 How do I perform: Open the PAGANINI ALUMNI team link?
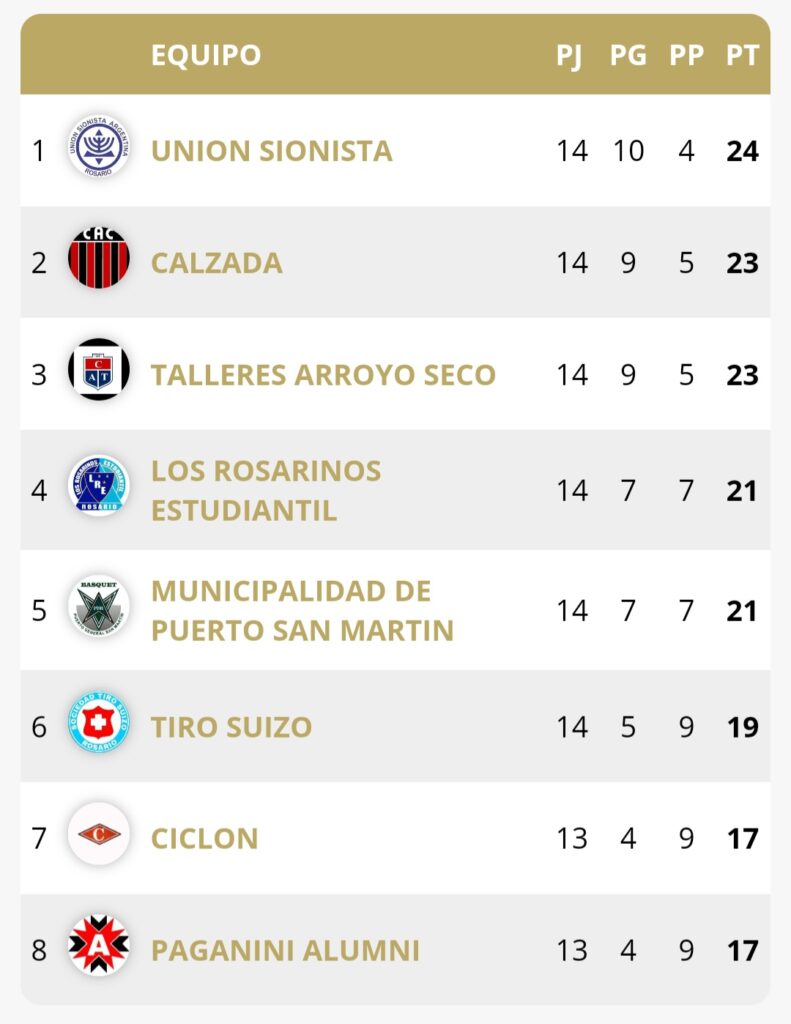tap(285, 950)
